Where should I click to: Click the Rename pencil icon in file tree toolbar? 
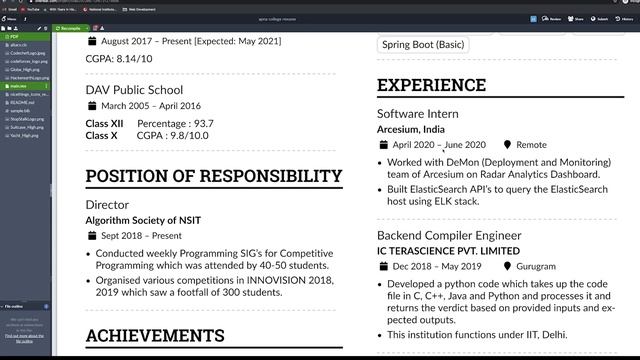coord(39,28)
